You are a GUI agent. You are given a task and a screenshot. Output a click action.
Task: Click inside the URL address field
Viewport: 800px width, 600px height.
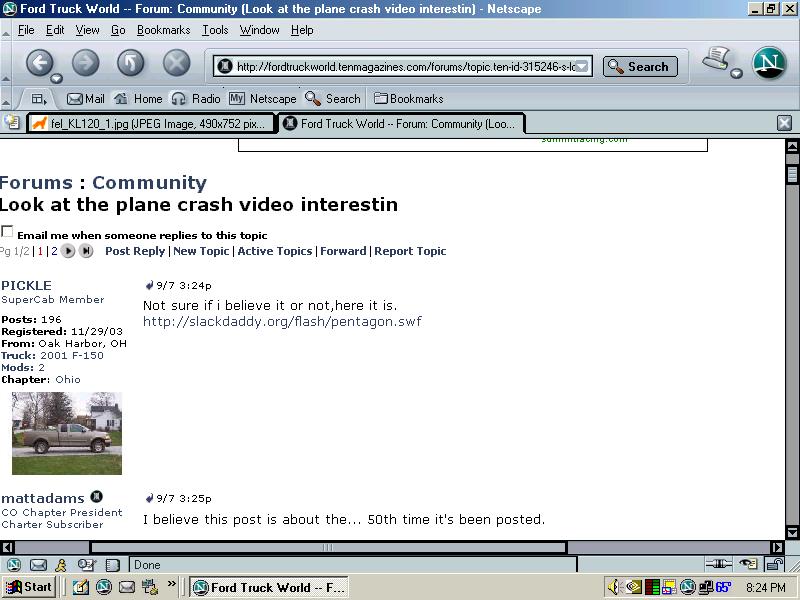(x=403, y=66)
